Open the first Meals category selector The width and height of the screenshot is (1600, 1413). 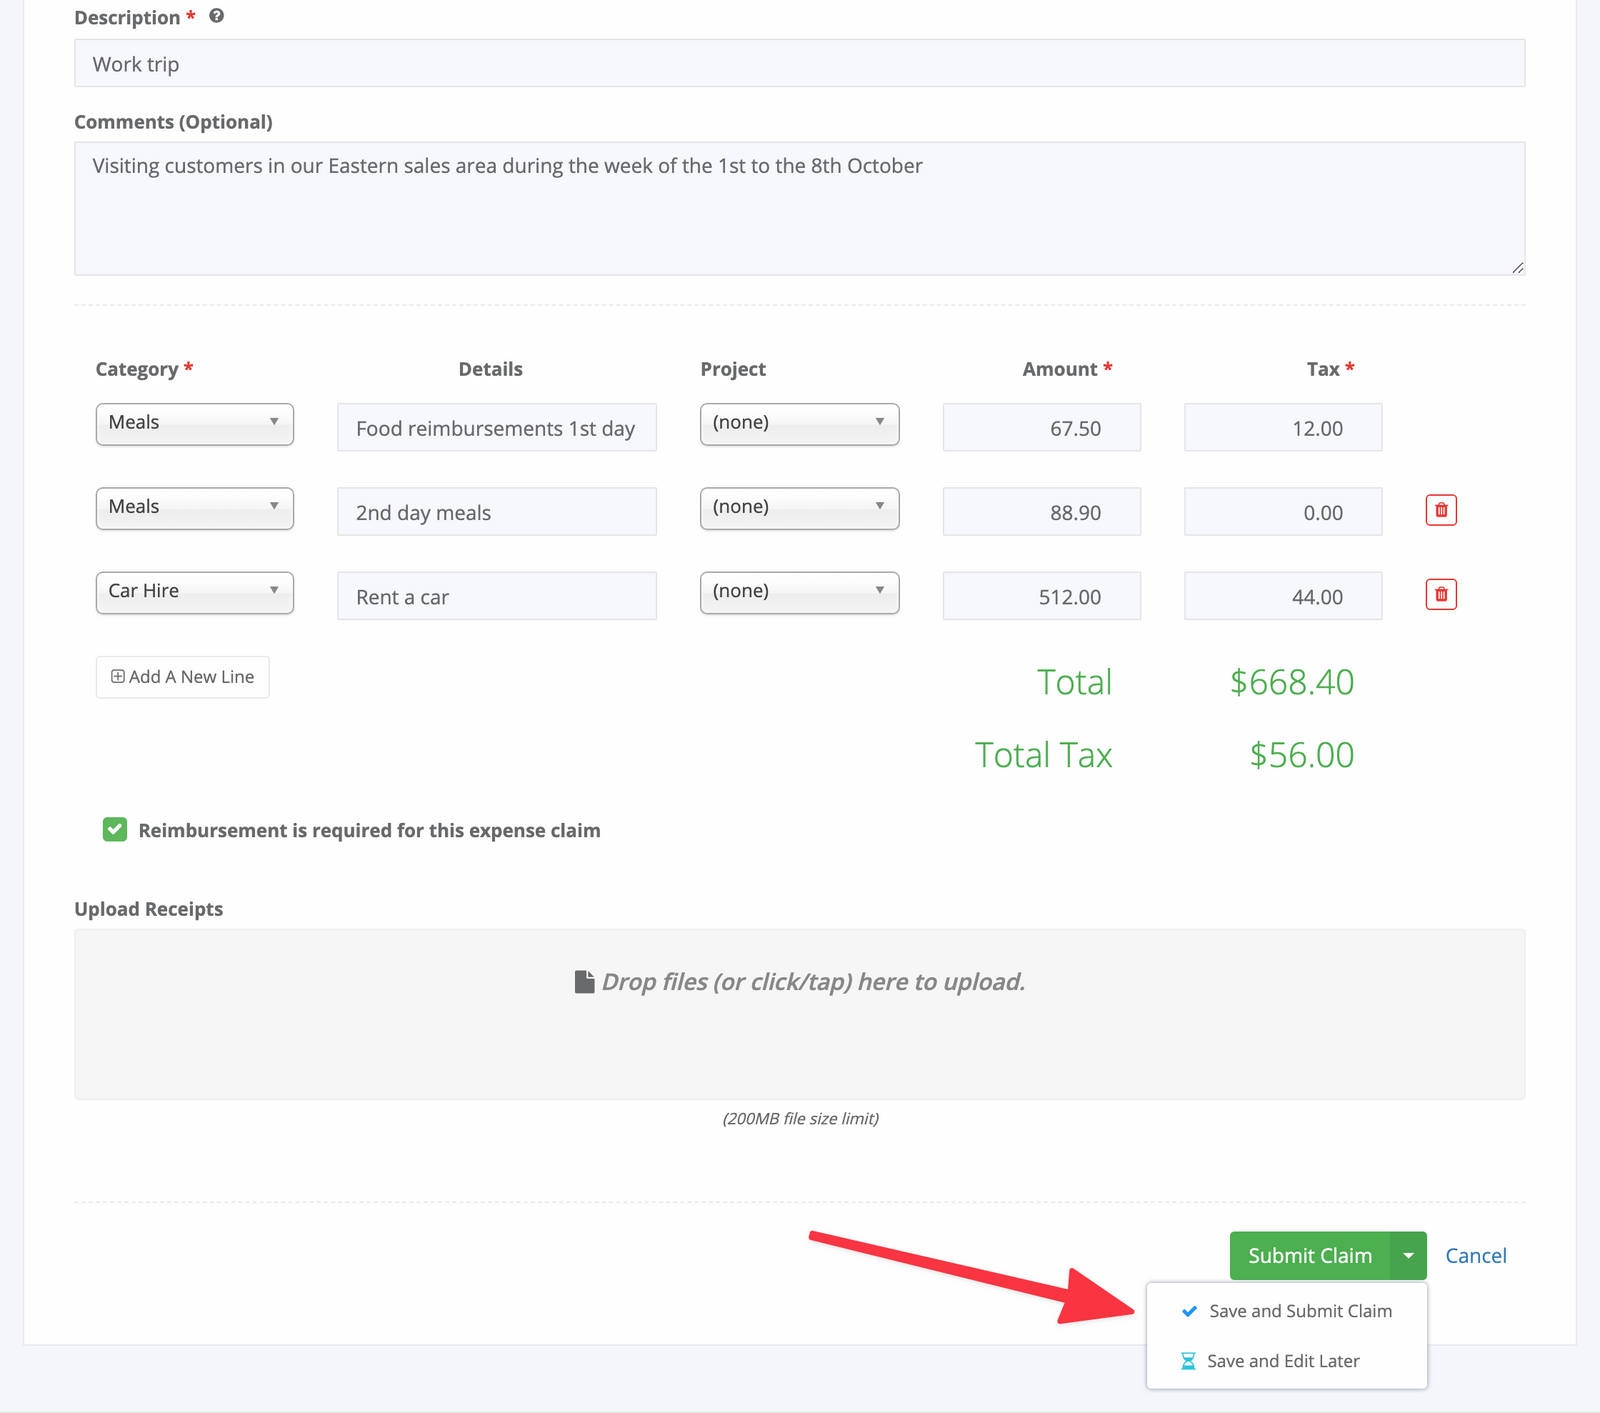194,423
